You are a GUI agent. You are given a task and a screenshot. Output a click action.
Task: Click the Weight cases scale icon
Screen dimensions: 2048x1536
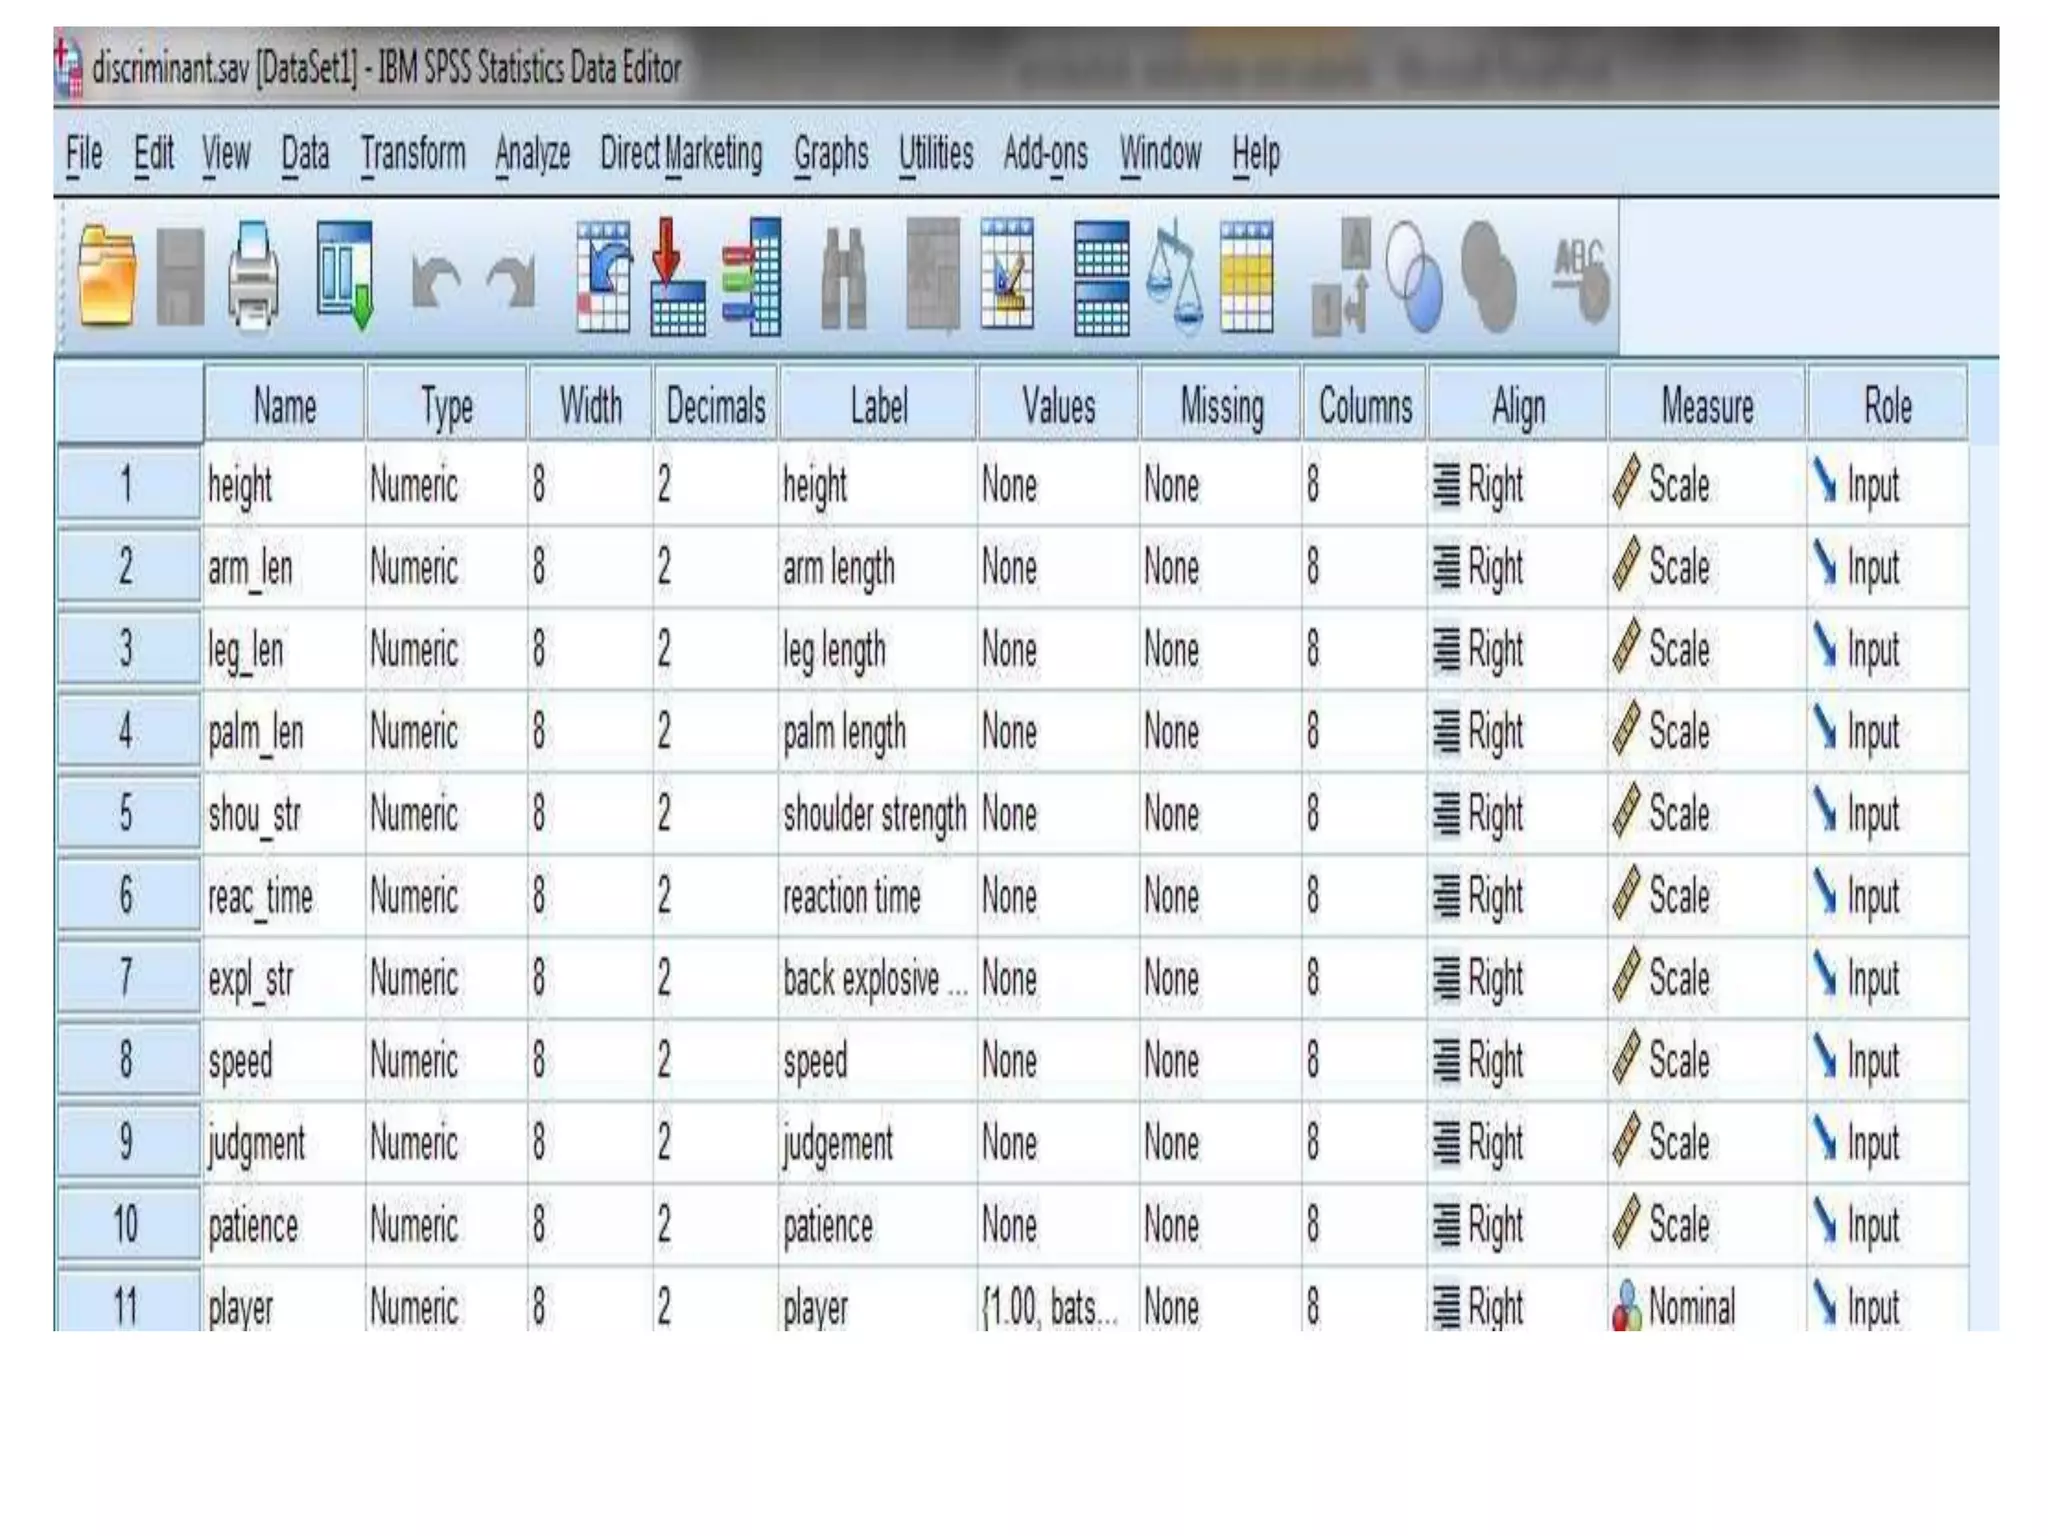pos(1175,277)
